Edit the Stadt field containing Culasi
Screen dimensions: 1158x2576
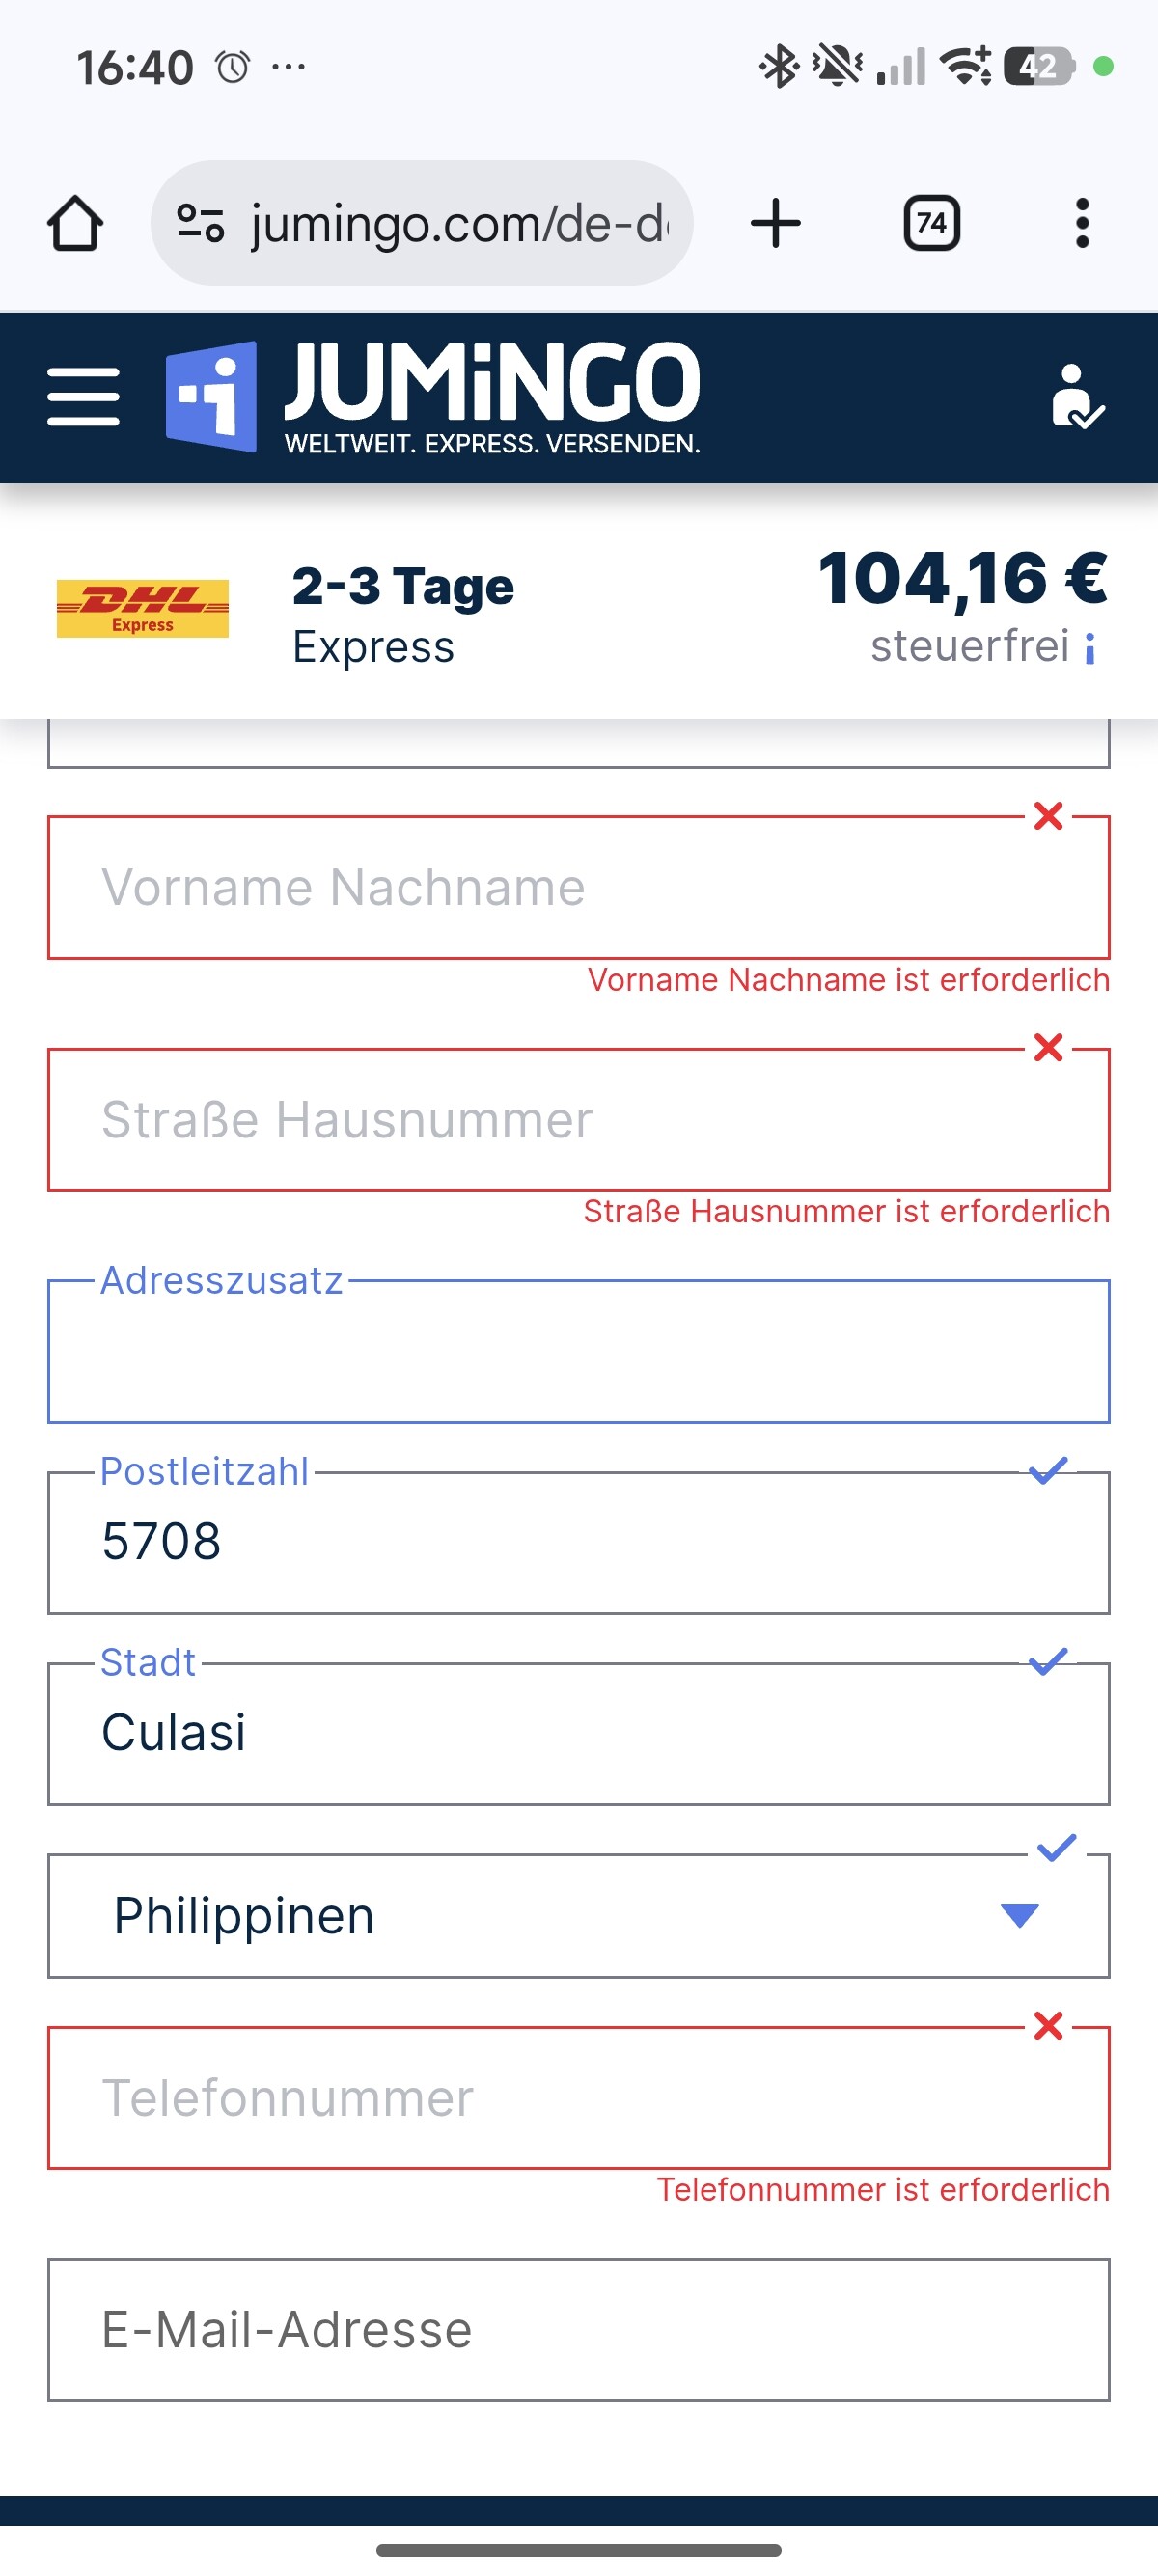coord(578,1733)
